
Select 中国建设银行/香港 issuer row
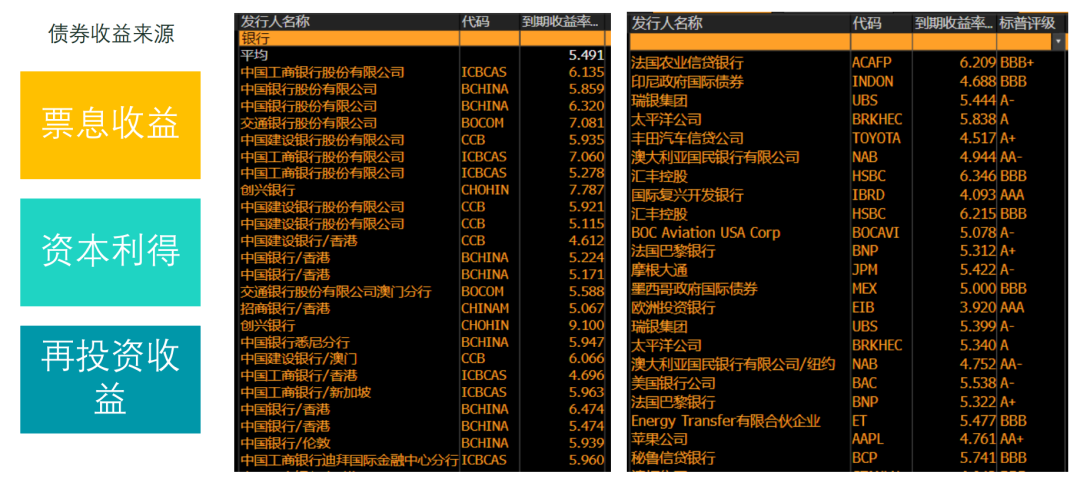tap(422, 241)
